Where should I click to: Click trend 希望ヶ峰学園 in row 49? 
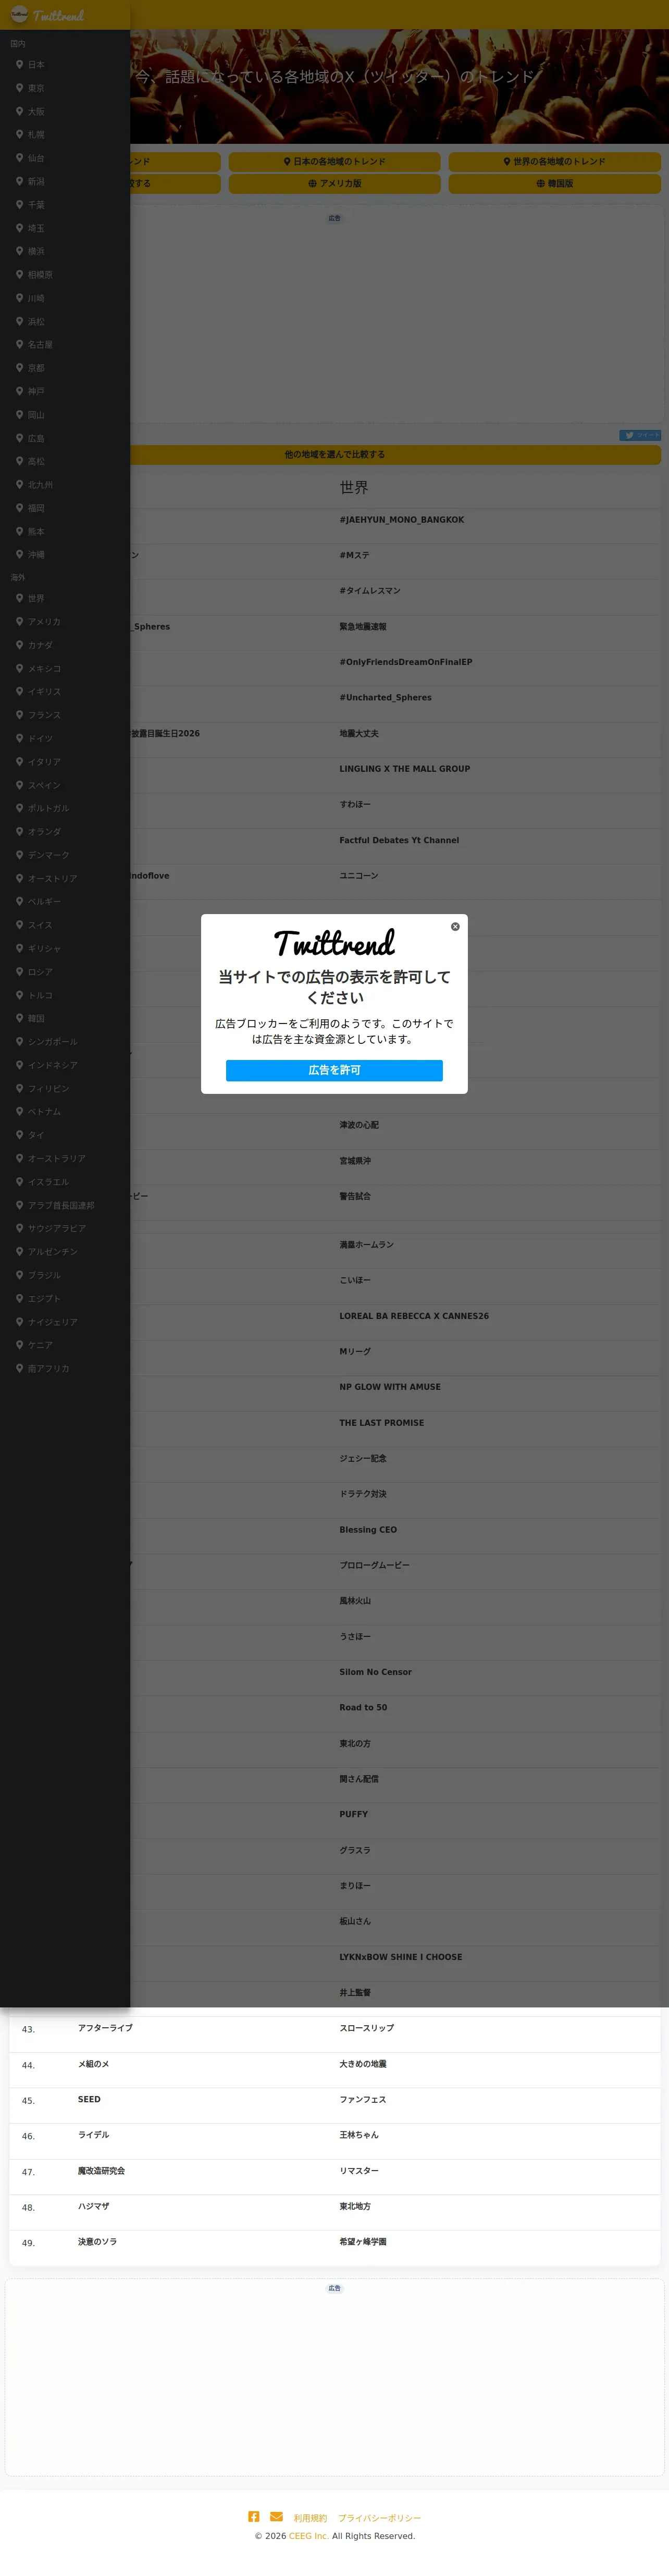(362, 2241)
